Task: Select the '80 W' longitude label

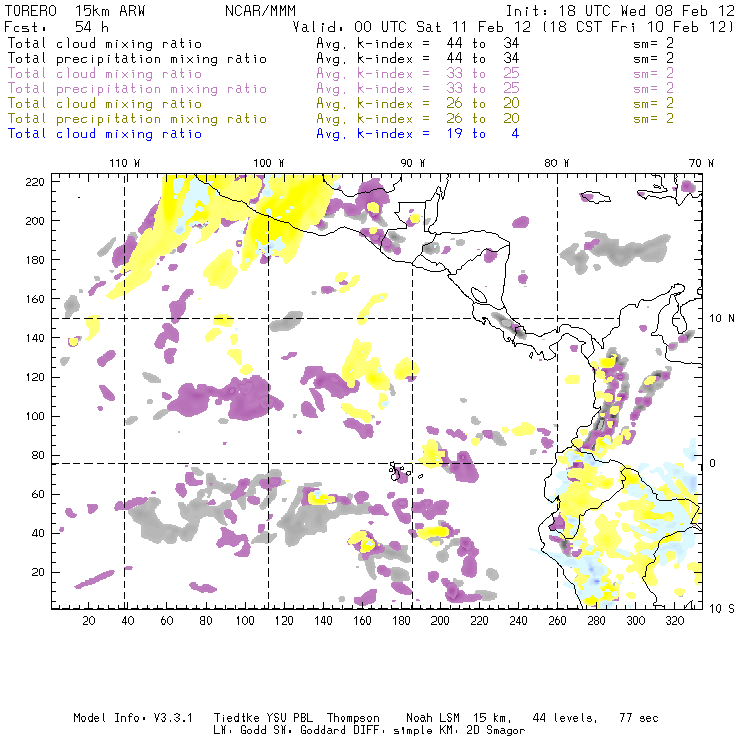Action: pos(556,163)
